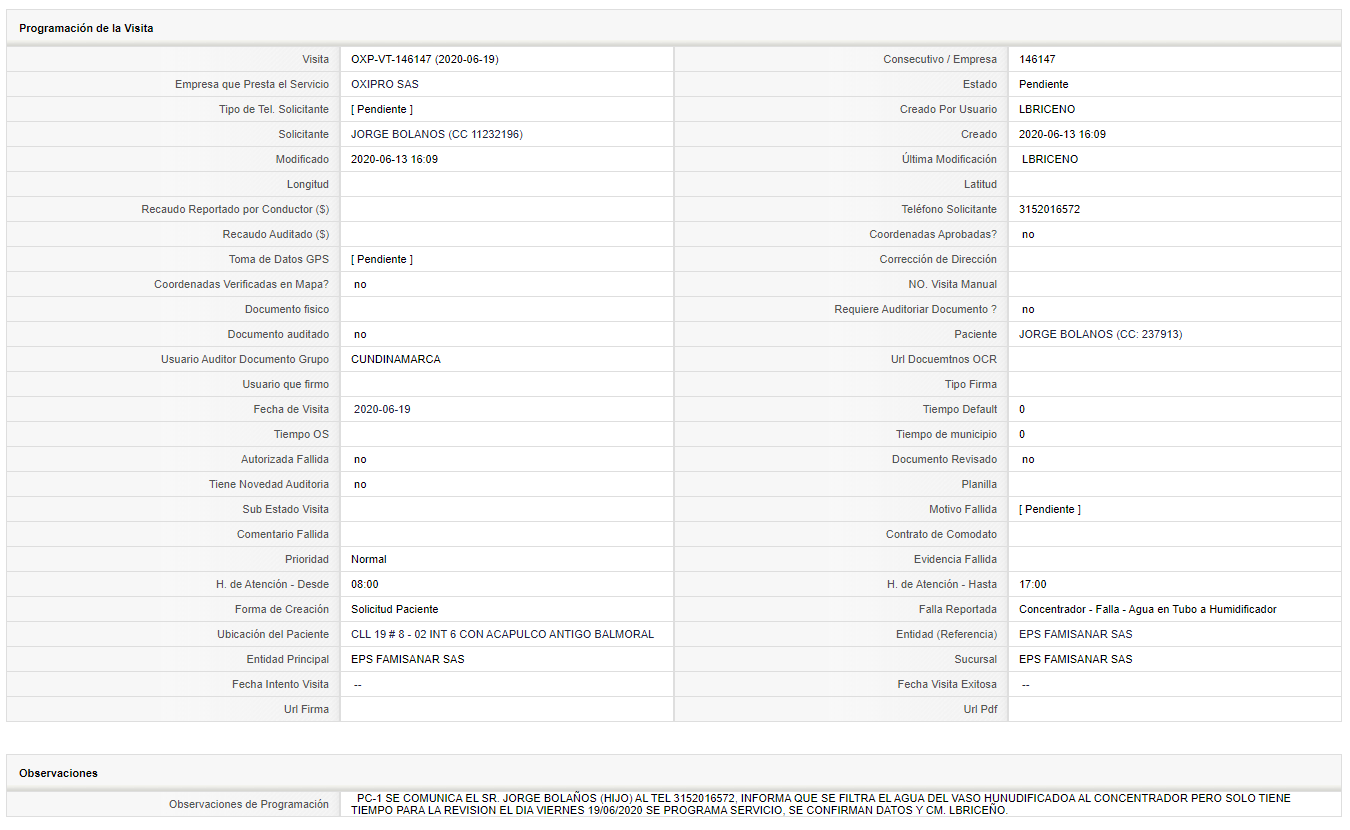
Task: Click attention end time 17:00
Action: pos(1033,585)
